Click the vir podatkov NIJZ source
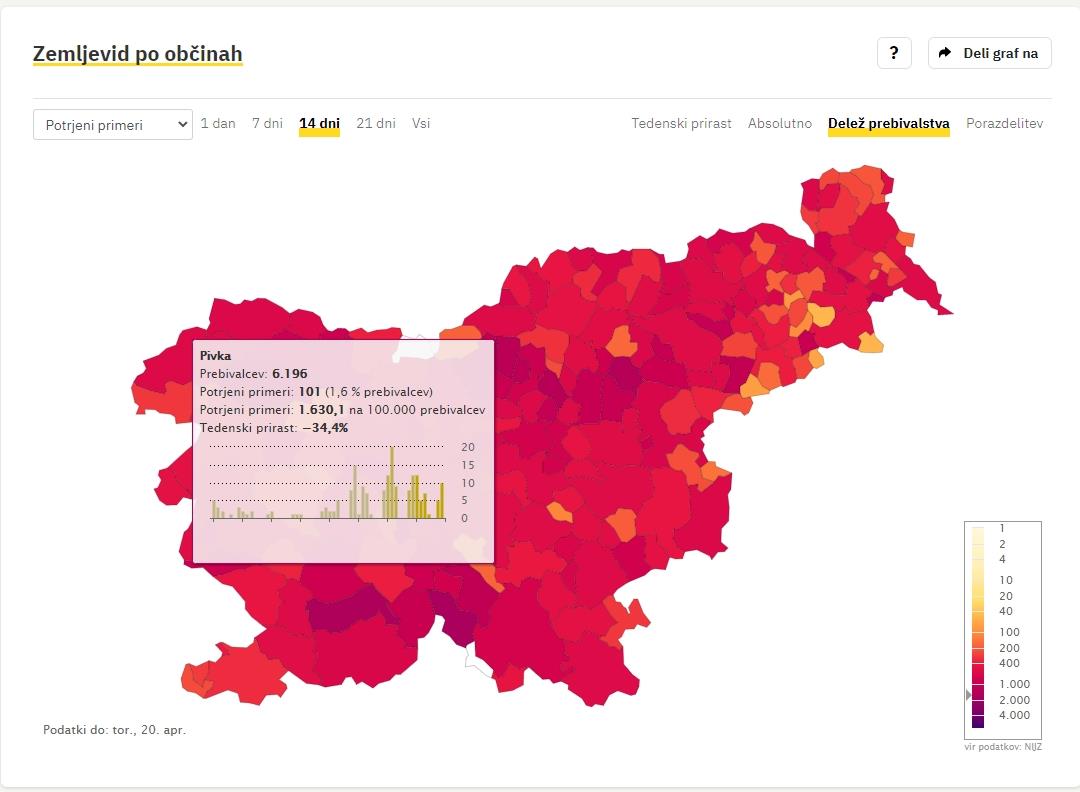Viewport: 1080px width, 792px height. (x=1003, y=747)
